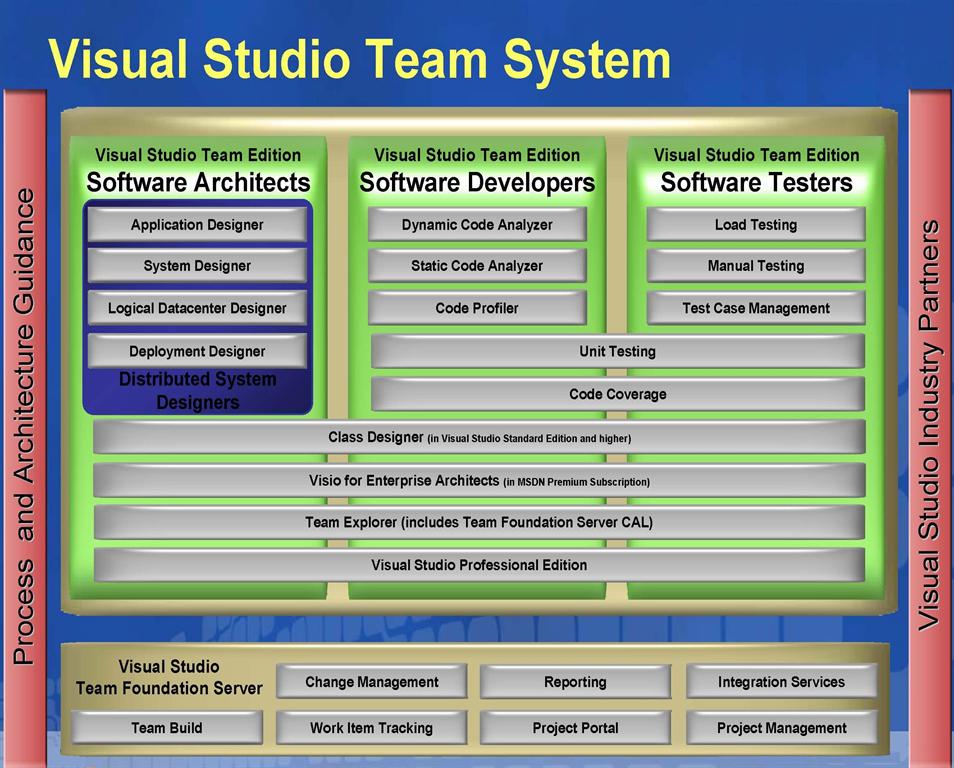Viewport: 954px width, 768px height.
Task: Click Visual Studio Team Foundation Server label
Action: tap(169, 677)
